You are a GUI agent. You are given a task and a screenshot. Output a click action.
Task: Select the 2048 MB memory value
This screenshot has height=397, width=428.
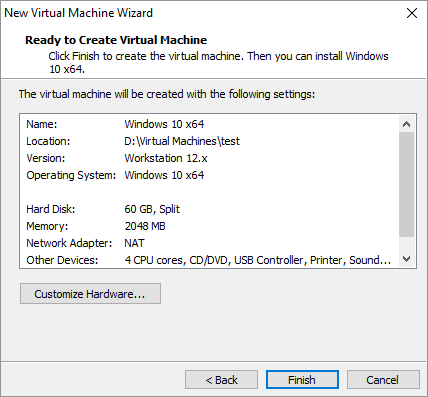pos(145,226)
